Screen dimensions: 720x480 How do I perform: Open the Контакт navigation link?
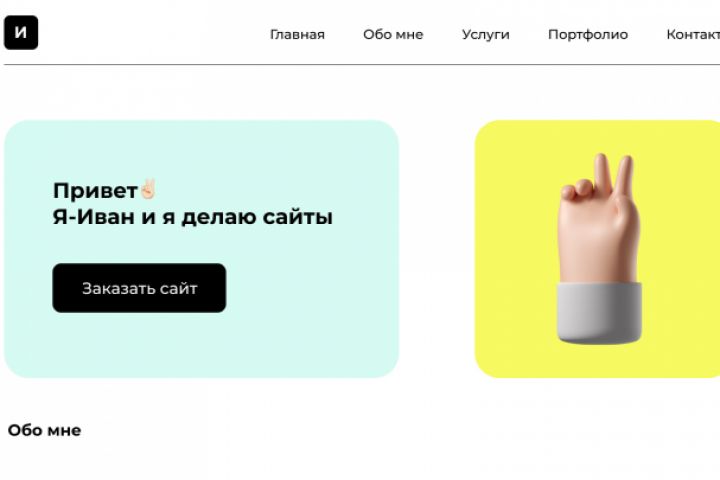coord(693,34)
